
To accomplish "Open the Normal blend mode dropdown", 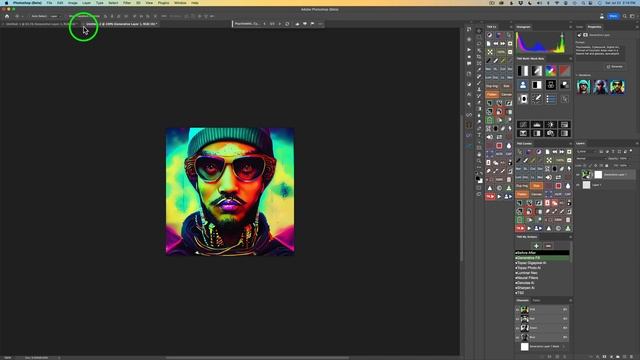I will point(591,159).
